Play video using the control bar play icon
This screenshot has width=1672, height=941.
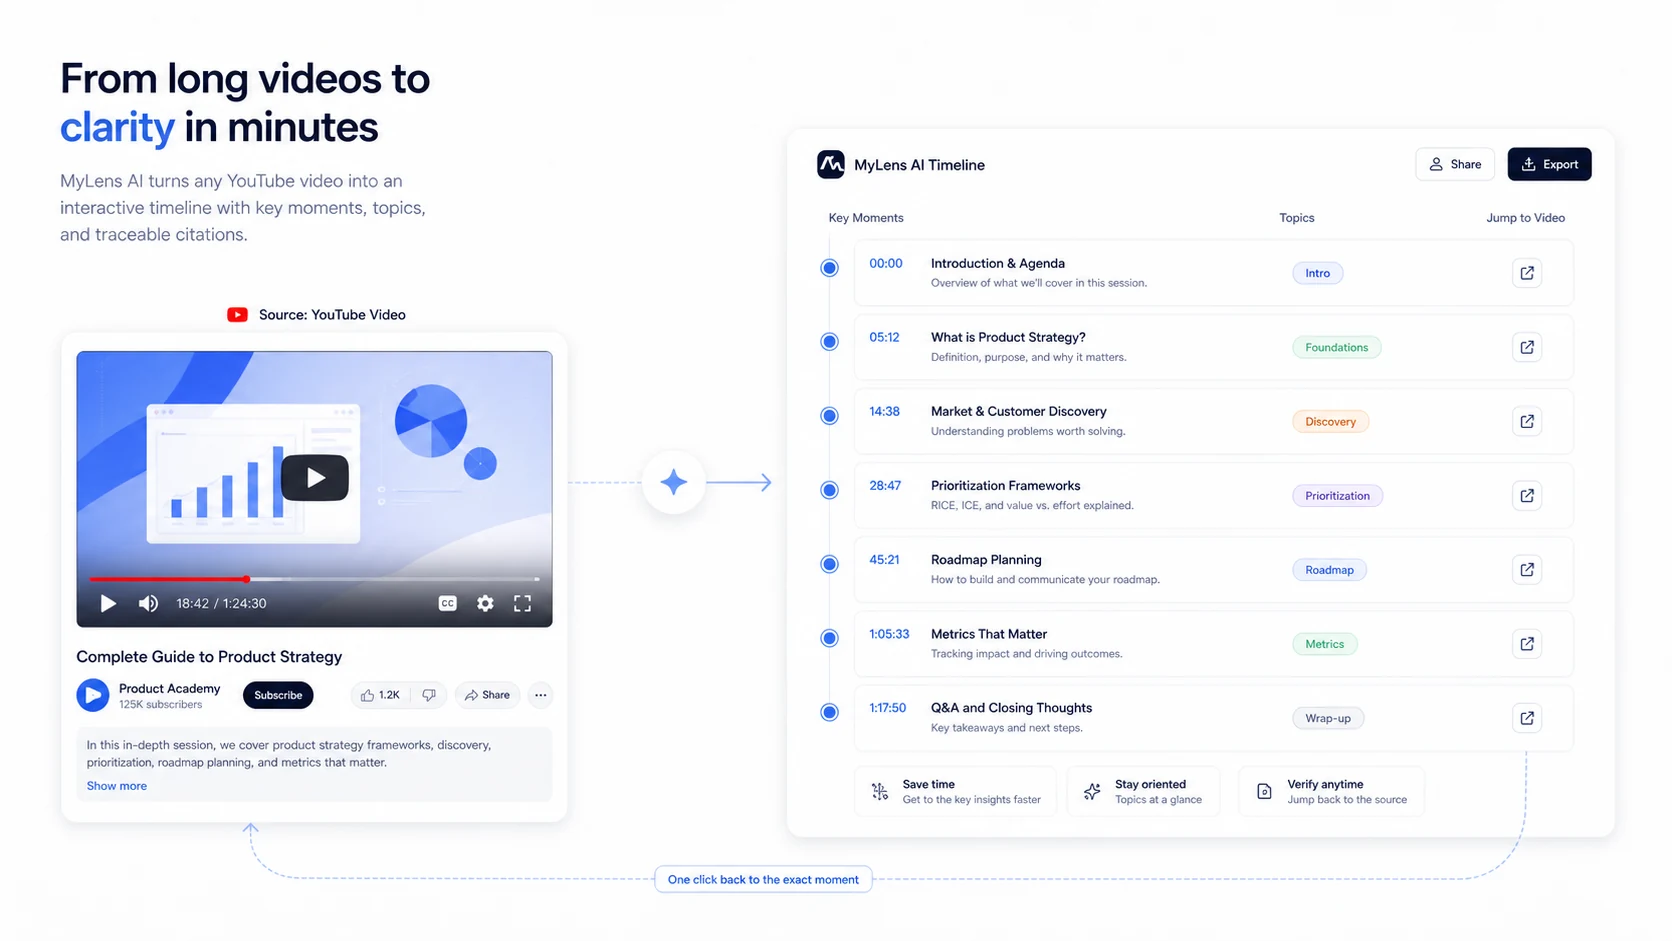click(x=108, y=603)
